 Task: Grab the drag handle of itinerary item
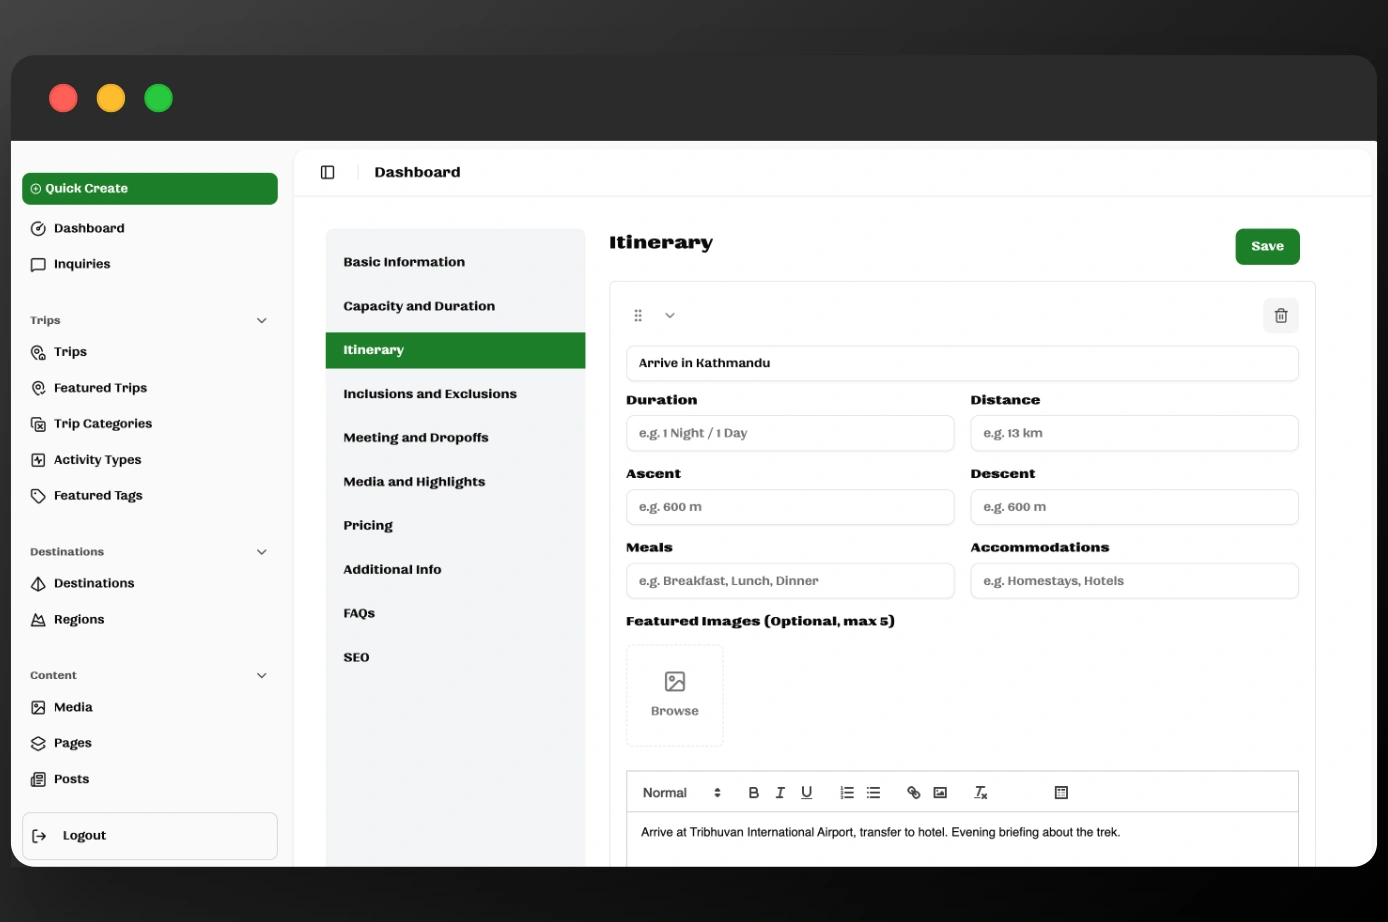click(x=638, y=316)
